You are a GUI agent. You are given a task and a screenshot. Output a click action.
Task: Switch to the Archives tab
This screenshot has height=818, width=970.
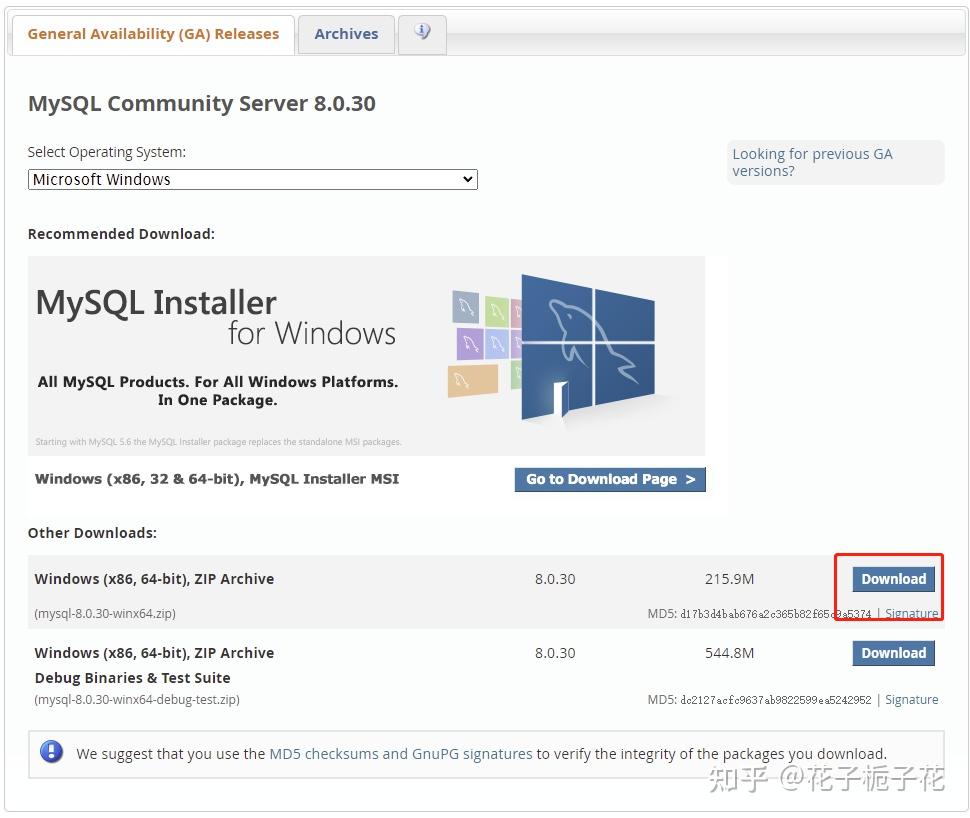click(x=346, y=33)
